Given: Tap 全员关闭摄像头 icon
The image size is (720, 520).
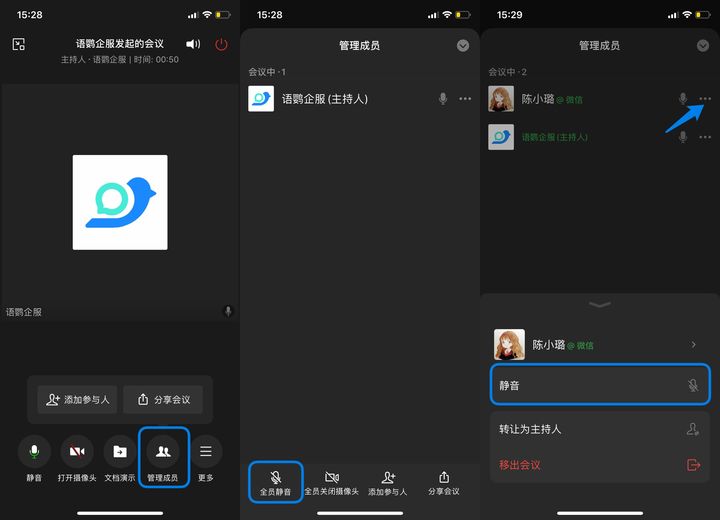Looking at the screenshot, I should click(x=332, y=483).
